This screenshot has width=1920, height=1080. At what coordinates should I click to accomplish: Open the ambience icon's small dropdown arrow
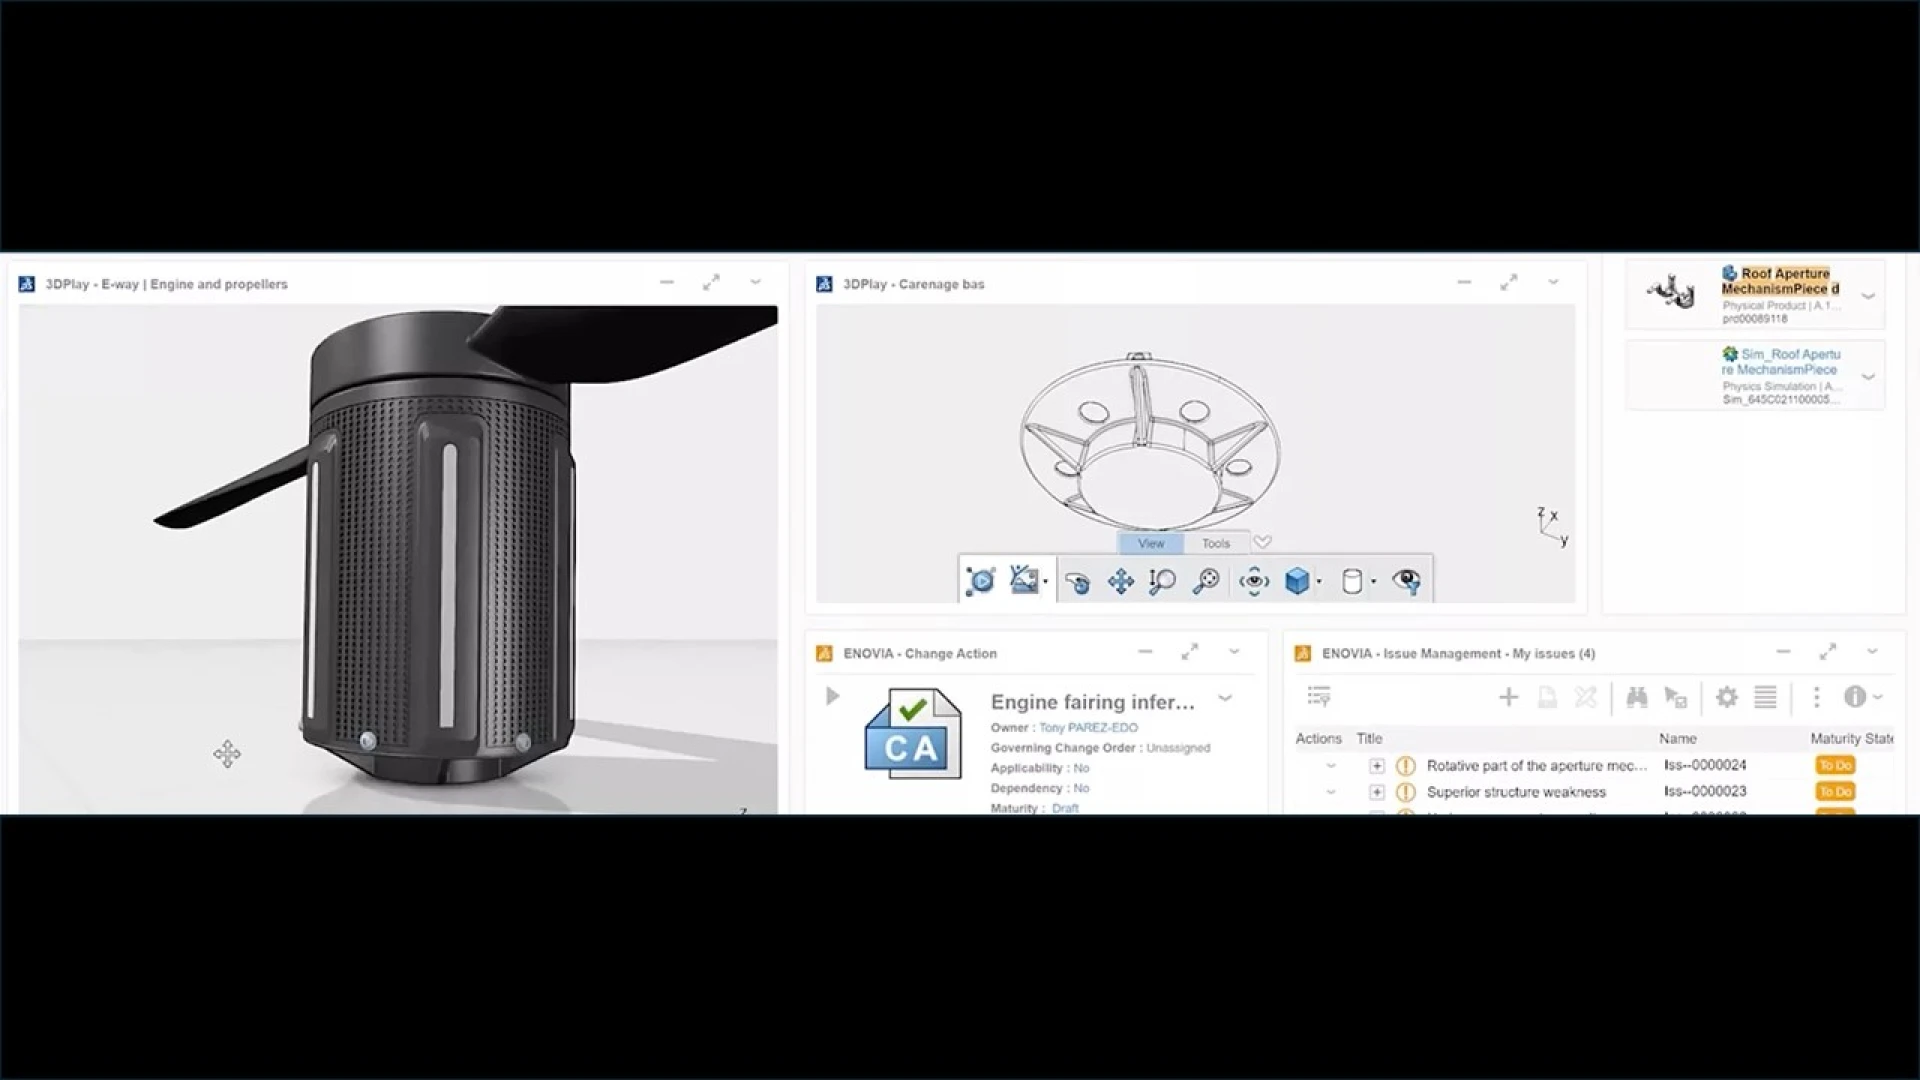coord(1046,582)
